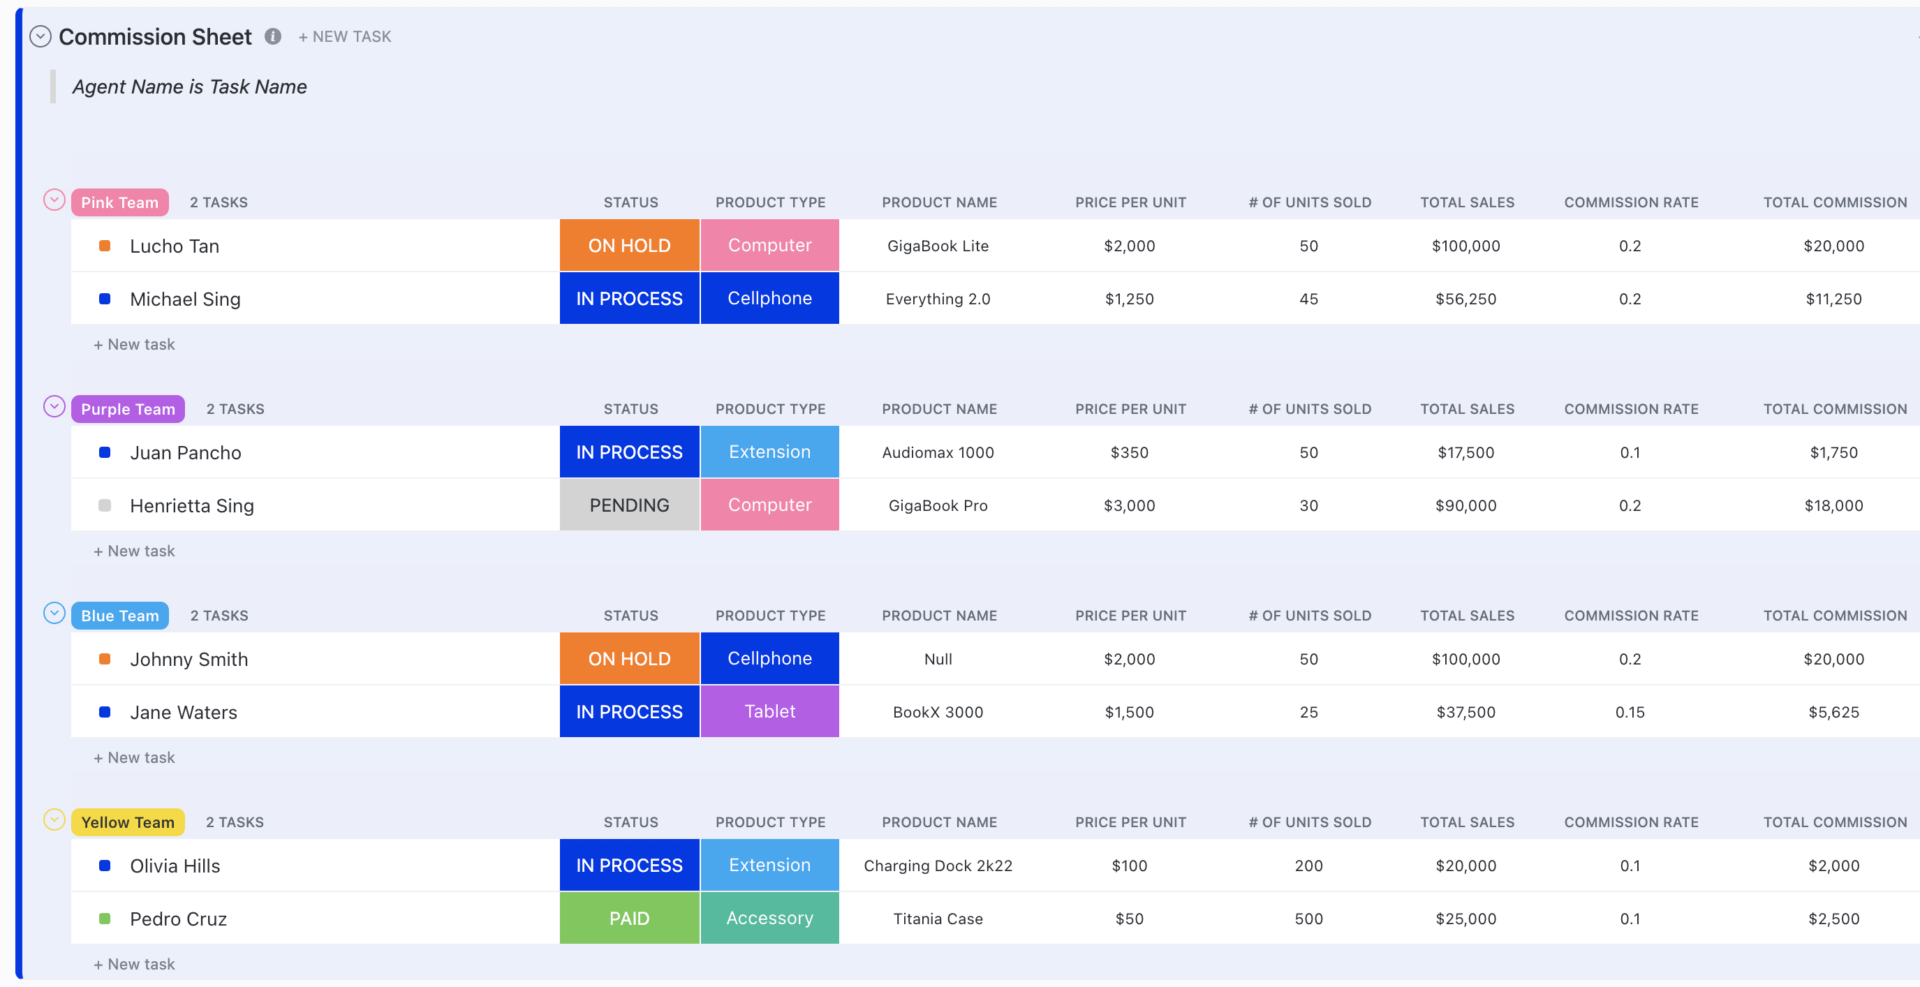Collapse the Blue Team group

(x=55, y=613)
